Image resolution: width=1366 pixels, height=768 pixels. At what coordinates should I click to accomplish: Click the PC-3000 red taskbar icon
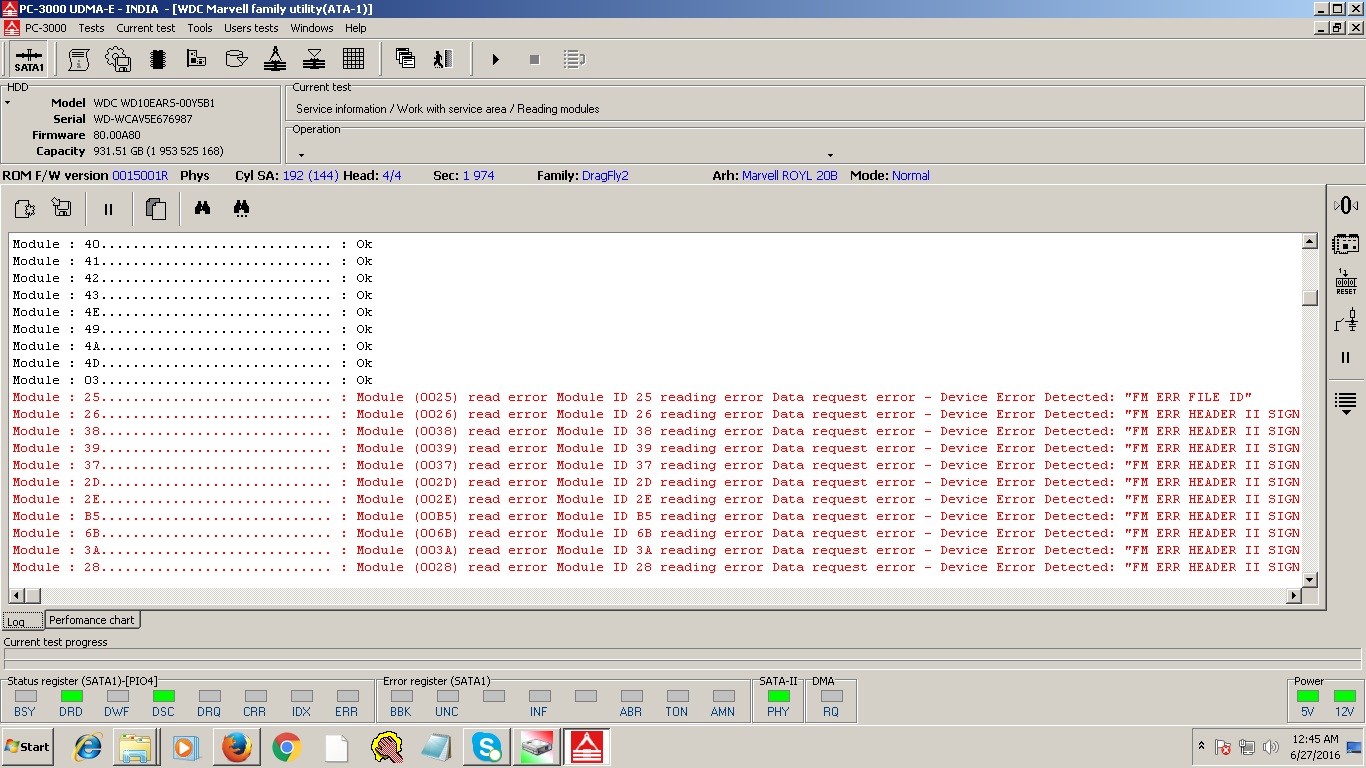(587, 747)
